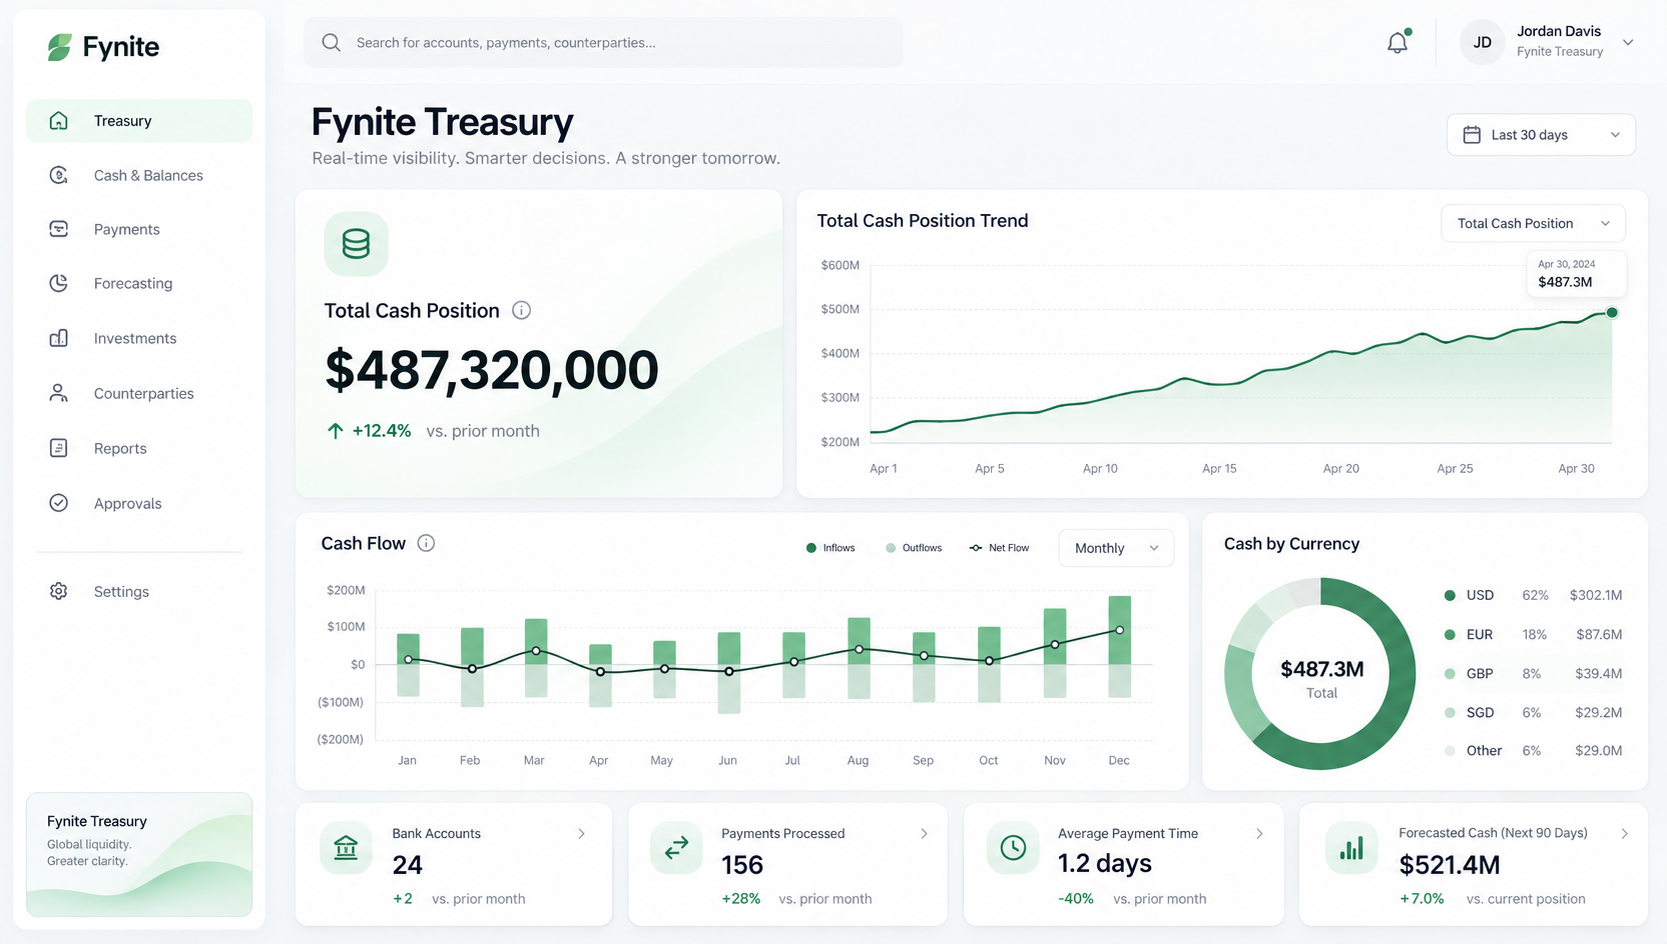Click the search magnifier icon
The height and width of the screenshot is (944, 1667).
(x=331, y=42)
